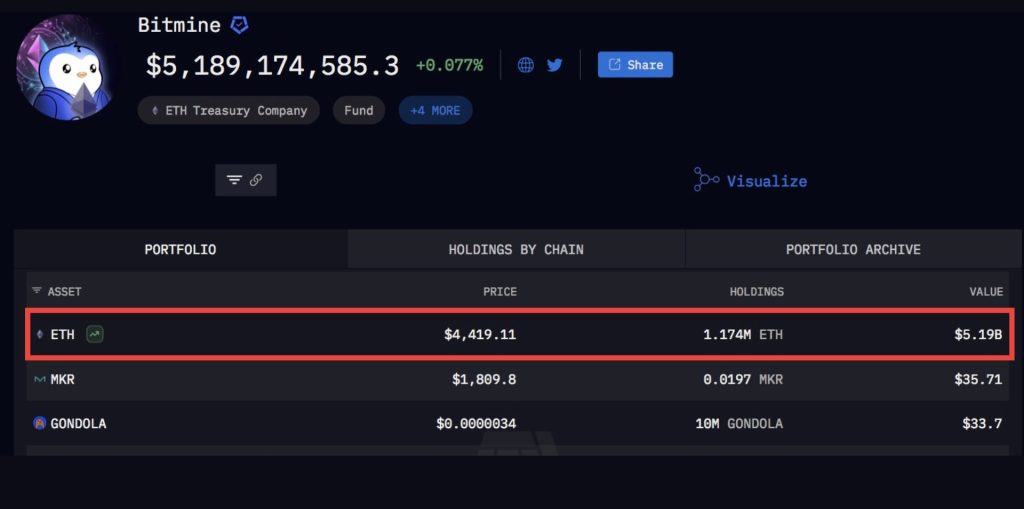Sort by the PRICE column header
1024x509 pixels.
click(x=500, y=291)
